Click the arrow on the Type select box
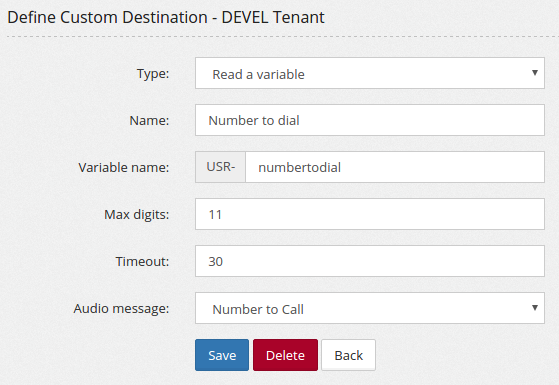Image resolution: width=559 pixels, height=385 pixels. point(534,73)
